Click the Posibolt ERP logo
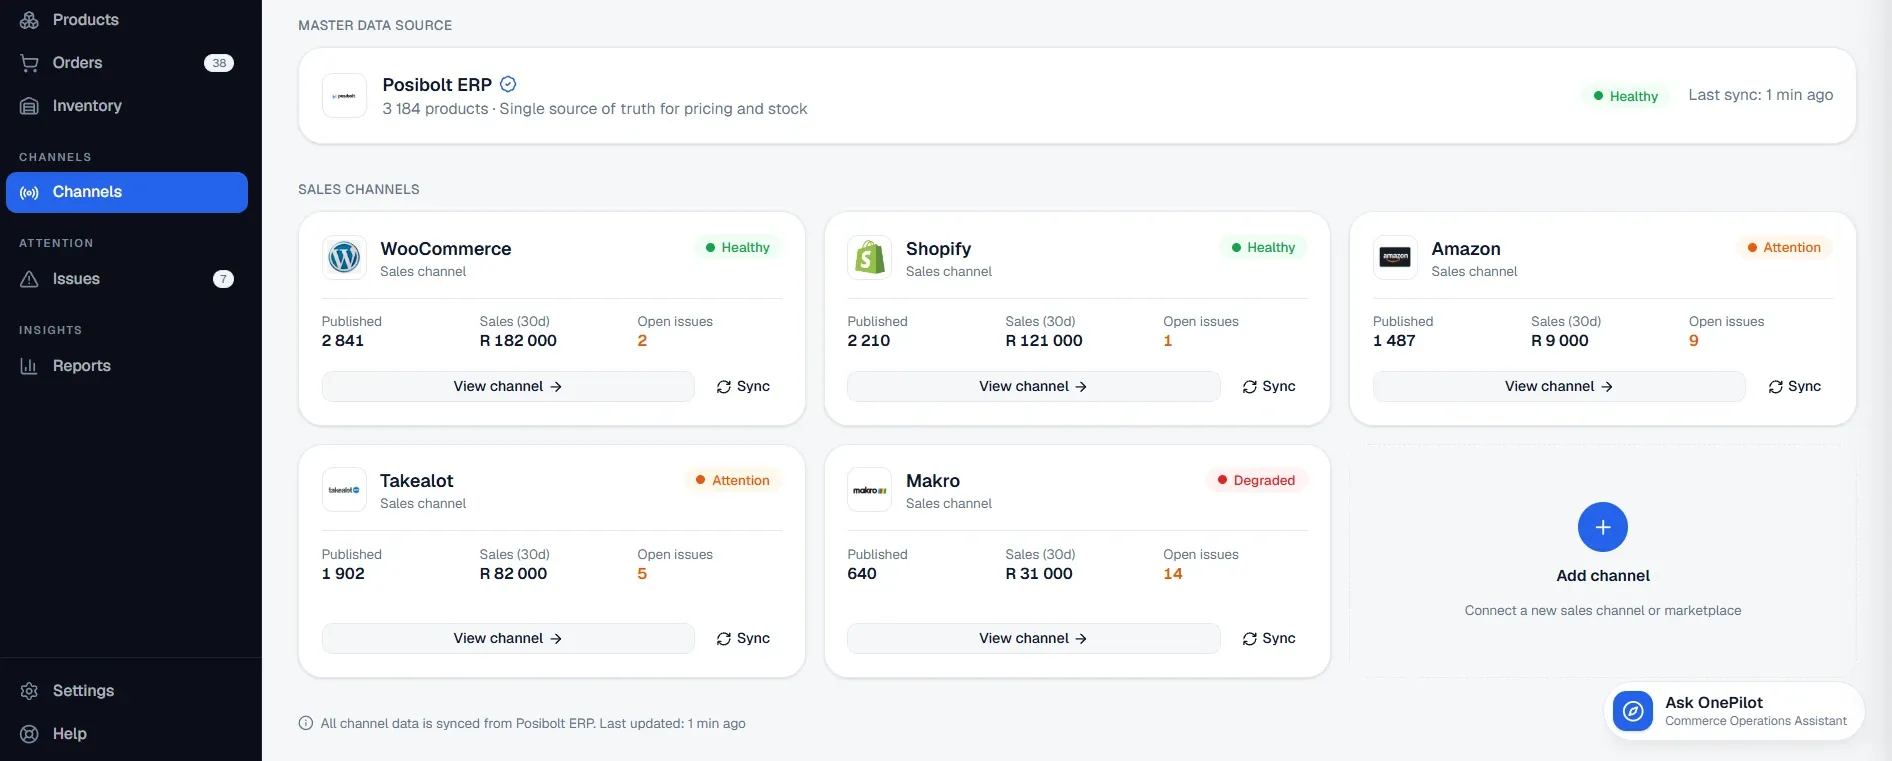Viewport: 1892px width, 761px height. click(x=344, y=96)
